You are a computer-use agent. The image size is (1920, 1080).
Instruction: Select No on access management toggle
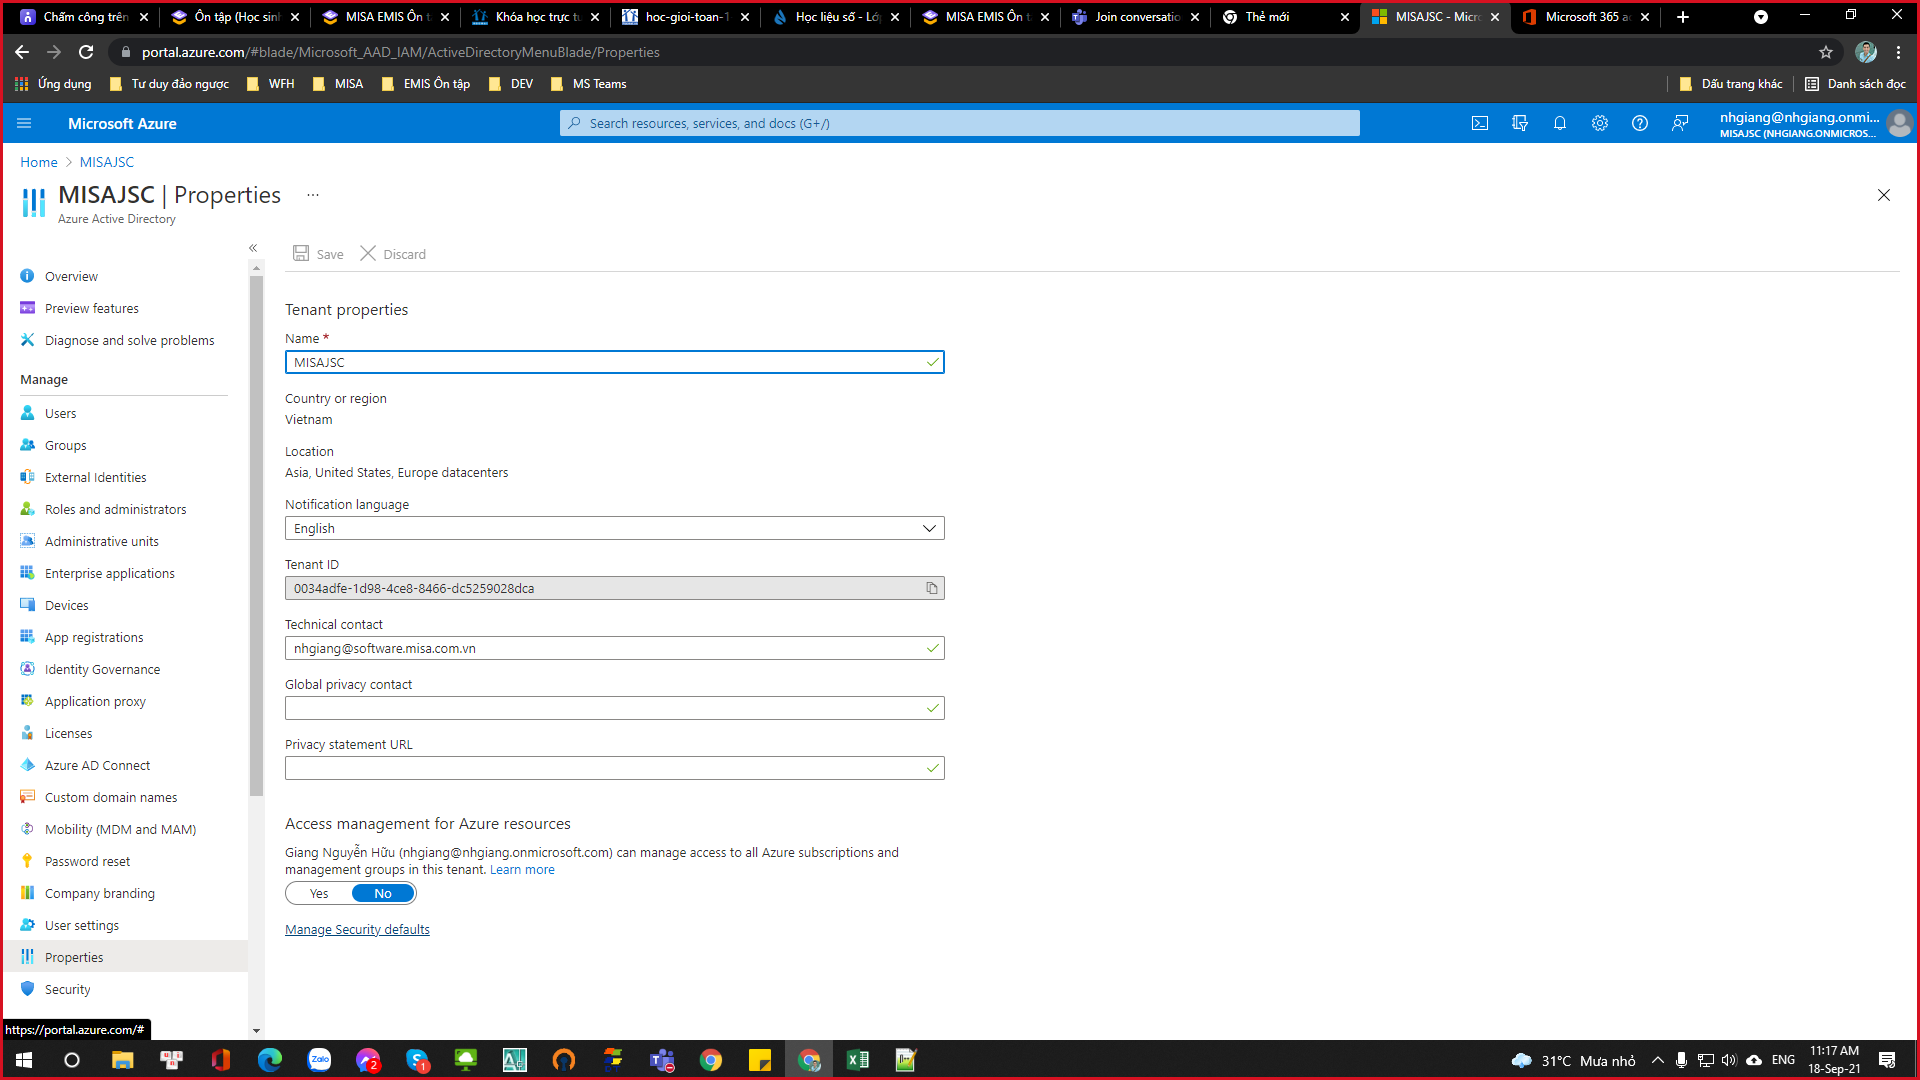pyautogui.click(x=383, y=893)
